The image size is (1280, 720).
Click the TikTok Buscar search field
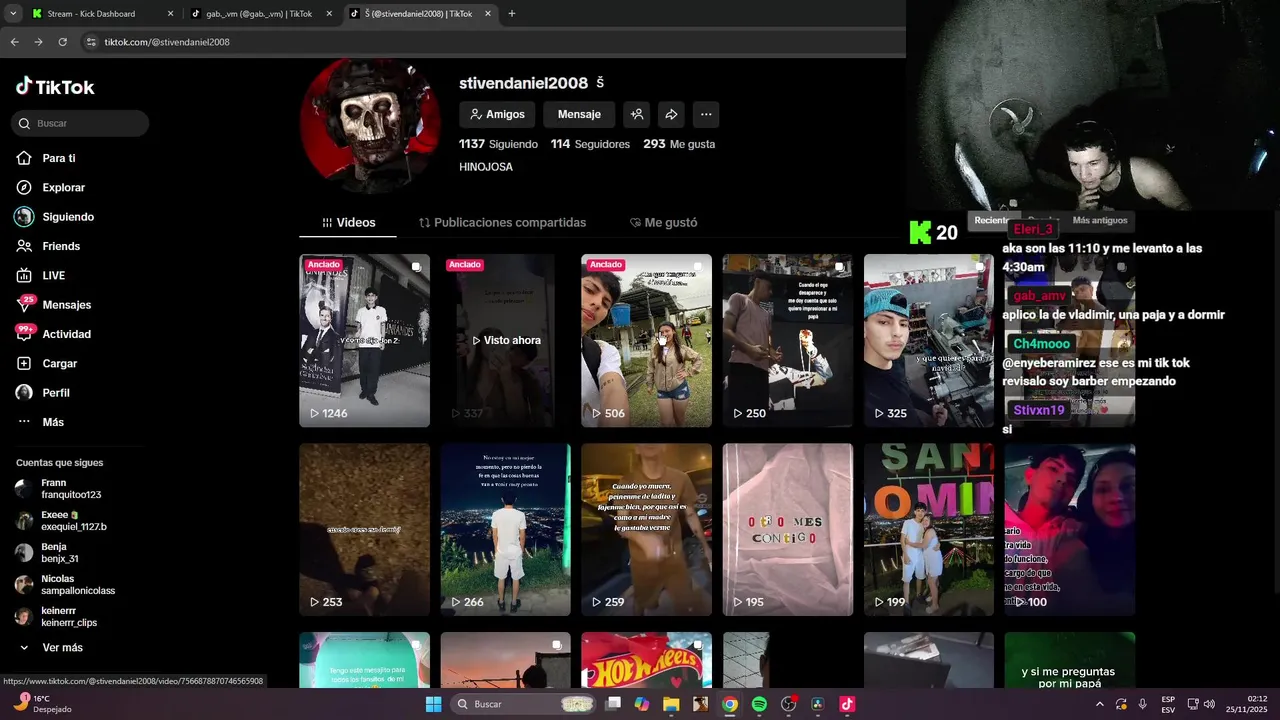(x=80, y=123)
